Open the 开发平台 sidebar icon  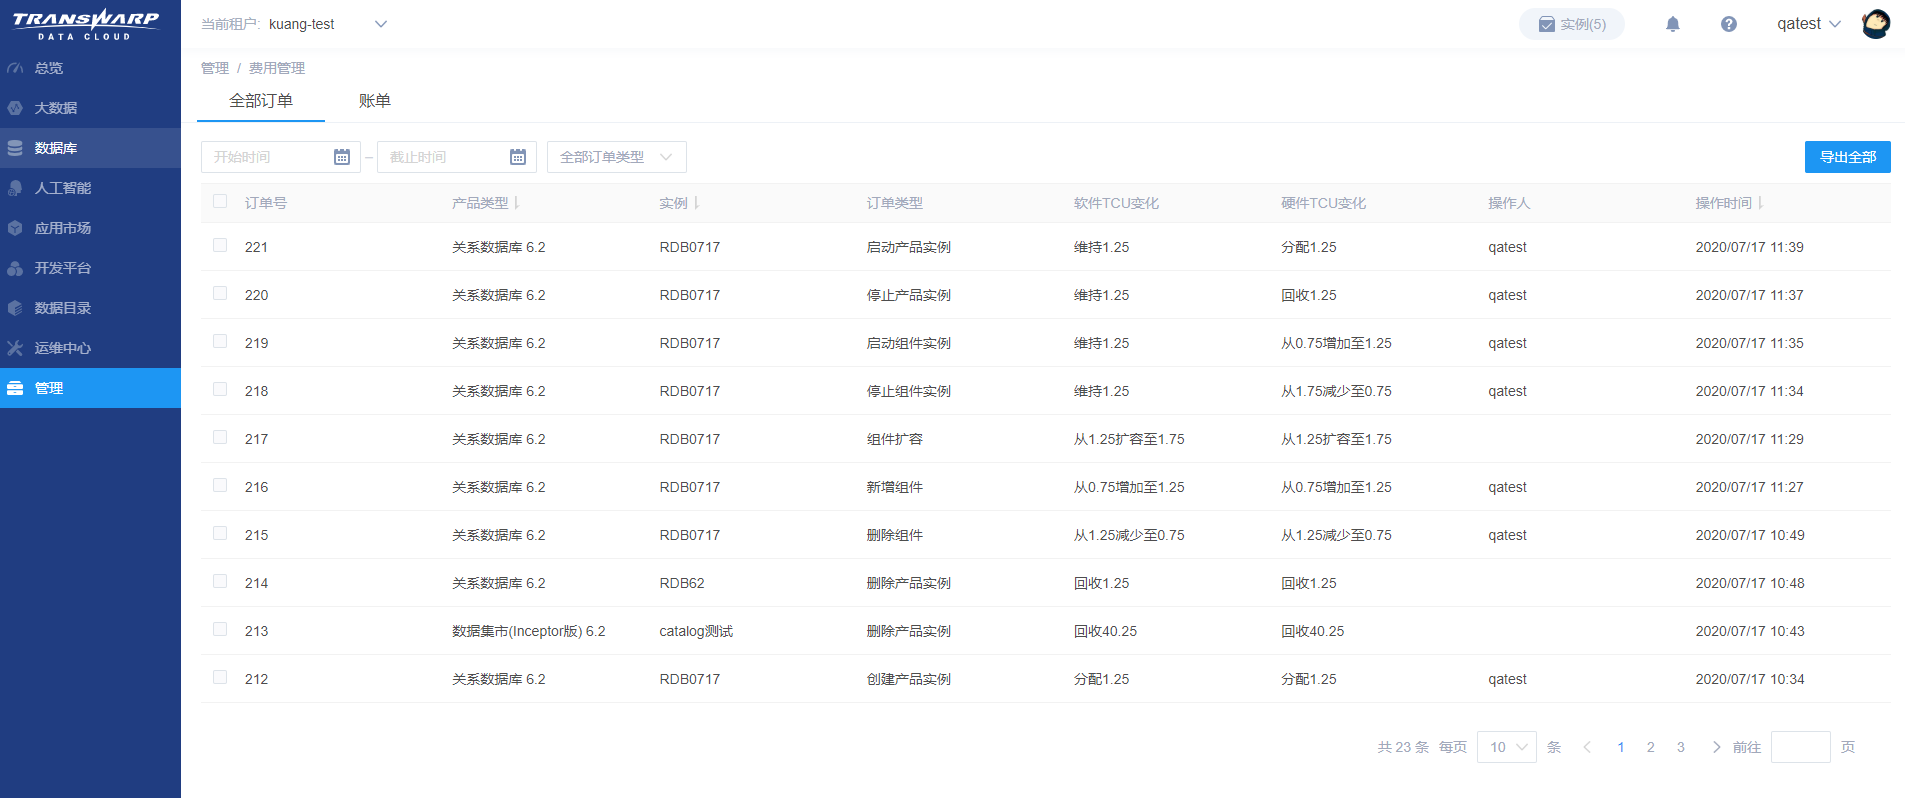coord(15,268)
